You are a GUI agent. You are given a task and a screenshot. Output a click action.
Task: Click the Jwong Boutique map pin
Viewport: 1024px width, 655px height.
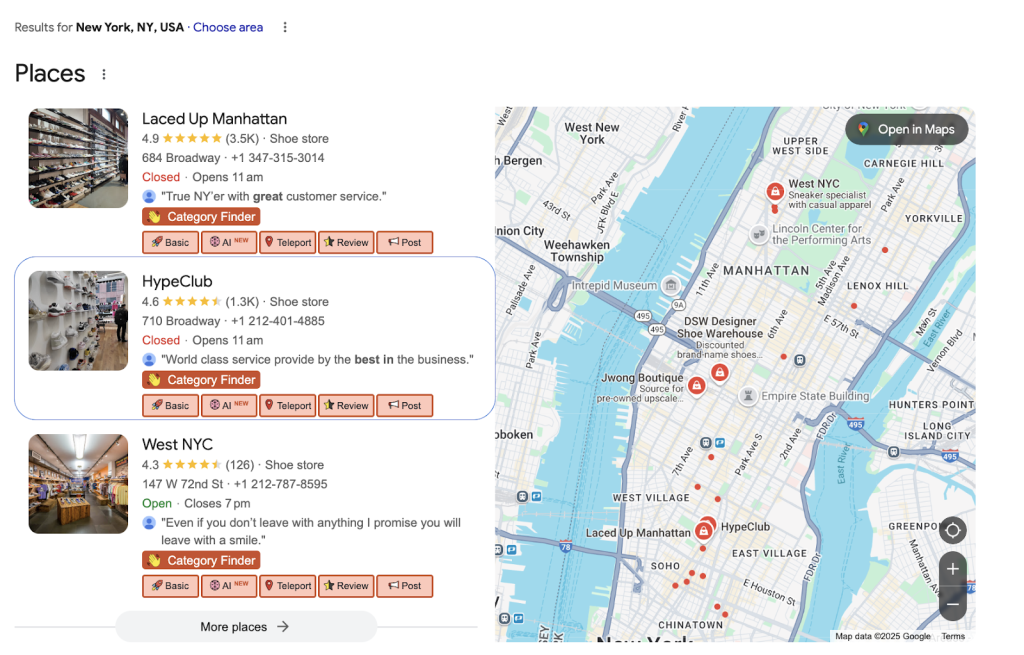coord(697,386)
